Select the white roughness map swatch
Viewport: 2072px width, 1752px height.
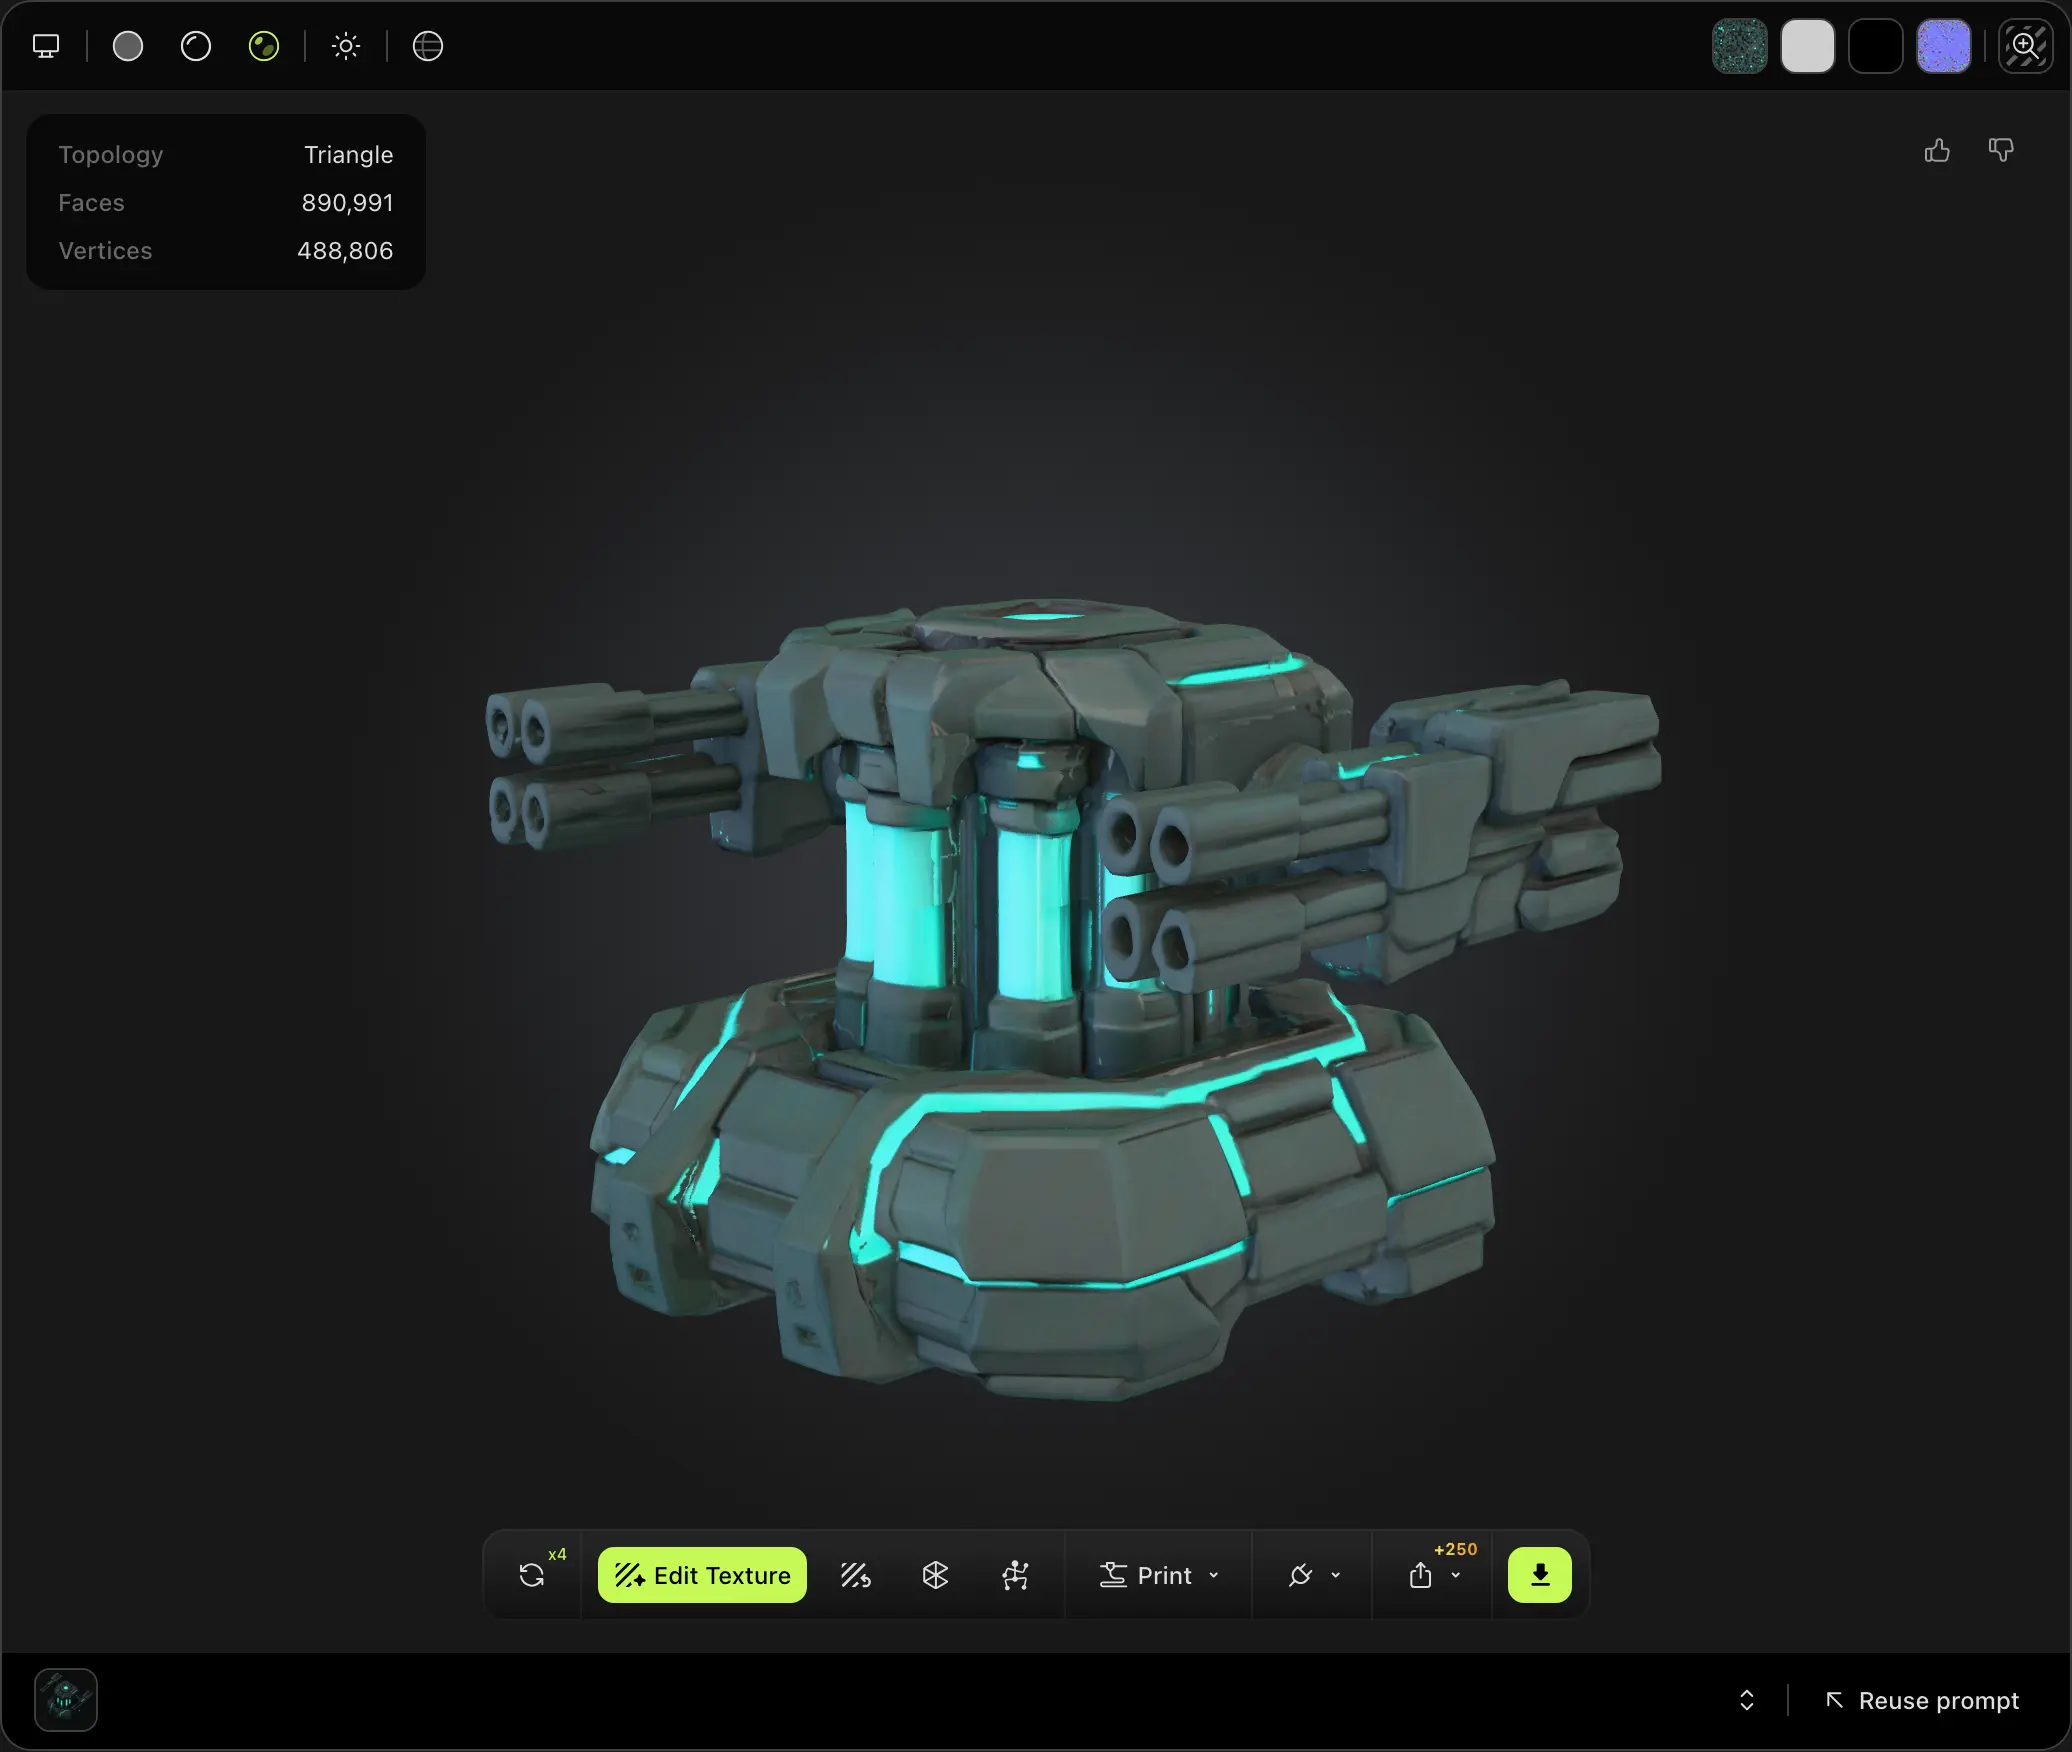tap(1809, 46)
